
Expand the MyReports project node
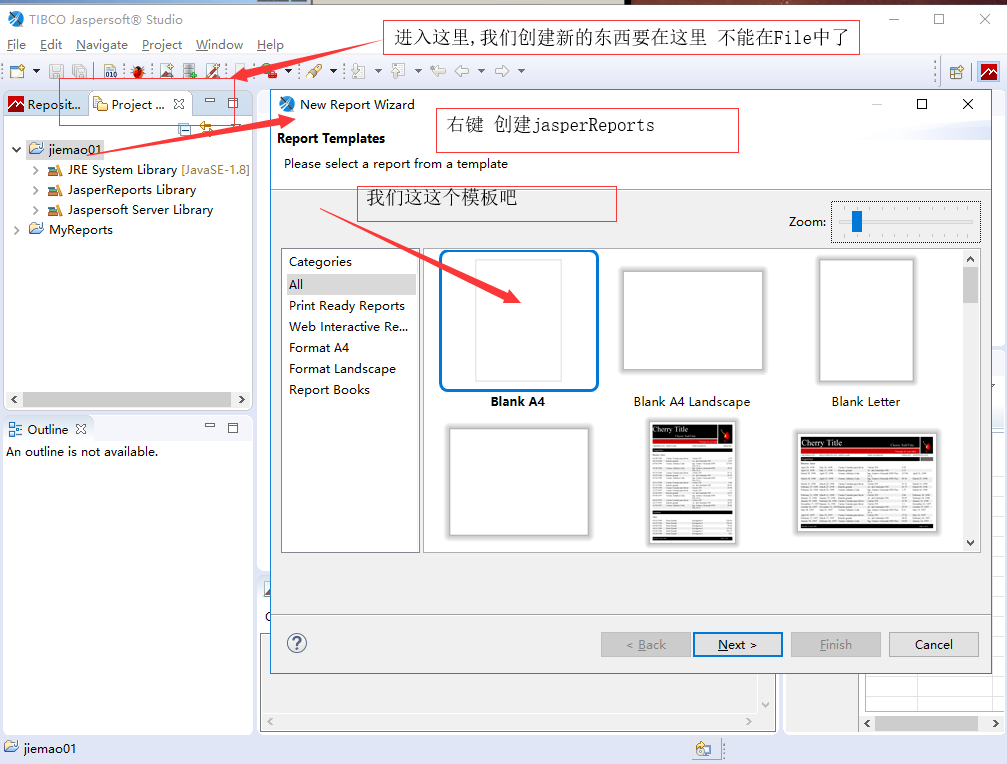pyautogui.click(x=16, y=230)
